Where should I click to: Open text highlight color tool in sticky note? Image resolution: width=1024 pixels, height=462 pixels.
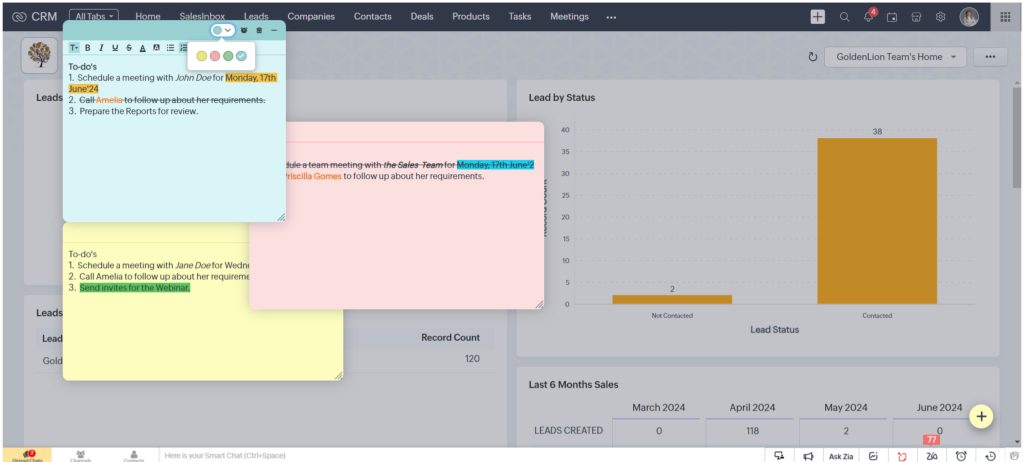[156, 48]
